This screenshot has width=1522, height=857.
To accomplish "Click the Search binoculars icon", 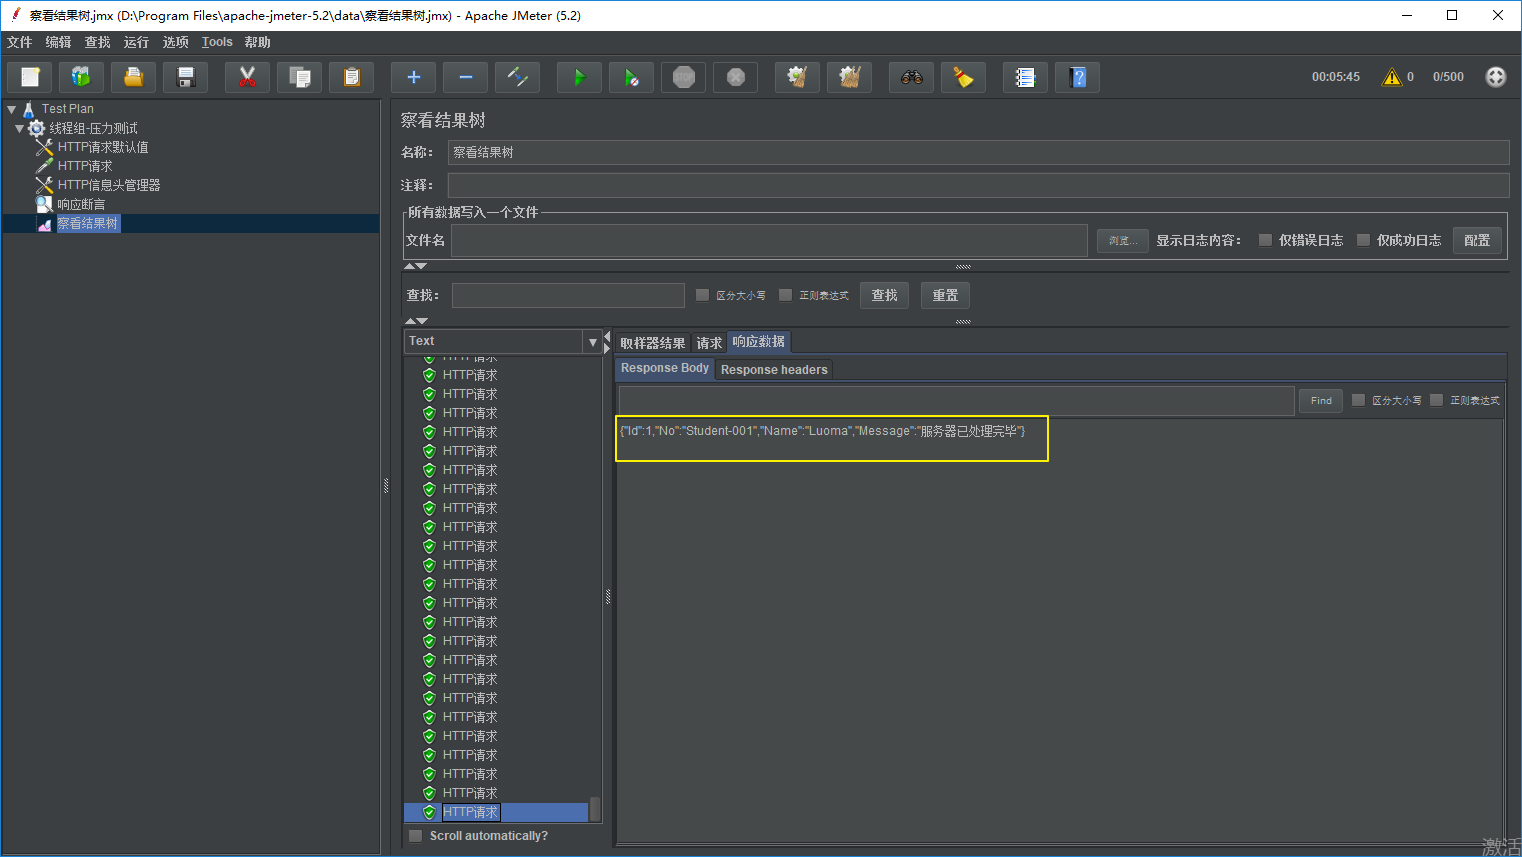I will click(x=911, y=77).
